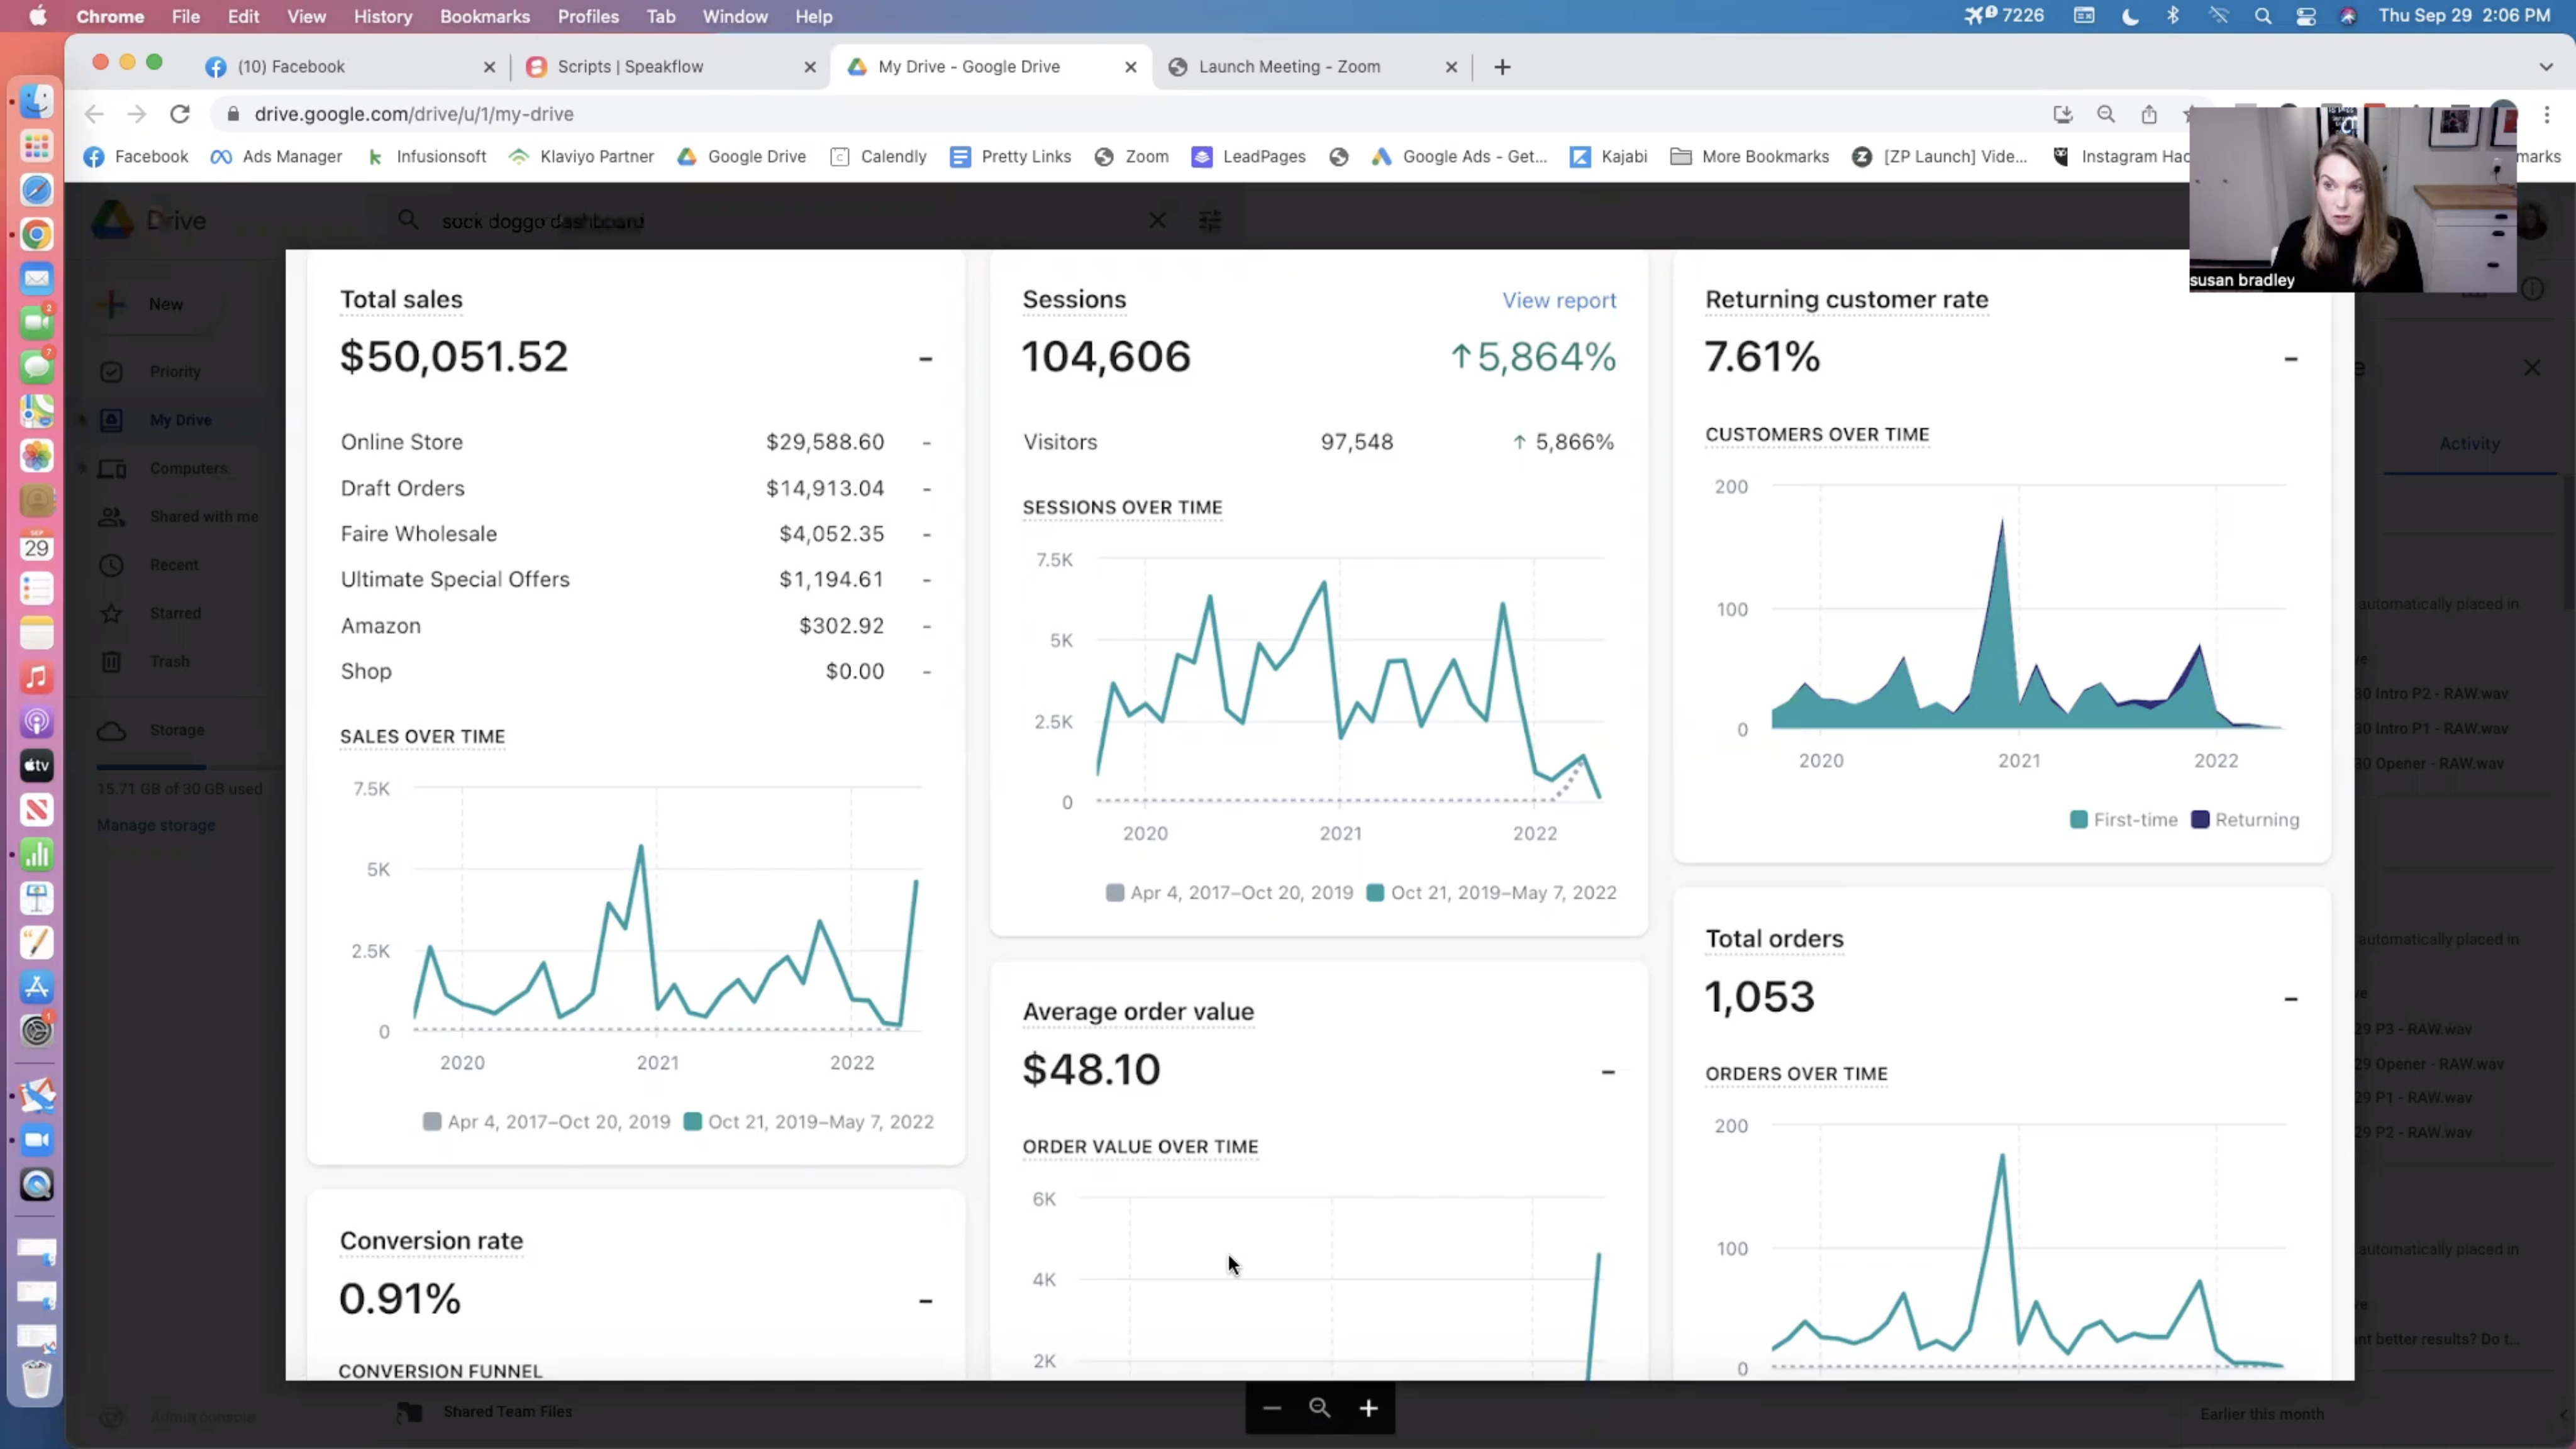Viewport: 2576px width, 1449px height.
Task: Switch to the Scripts | Speakflow tab
Action: [x=670, y=67]
